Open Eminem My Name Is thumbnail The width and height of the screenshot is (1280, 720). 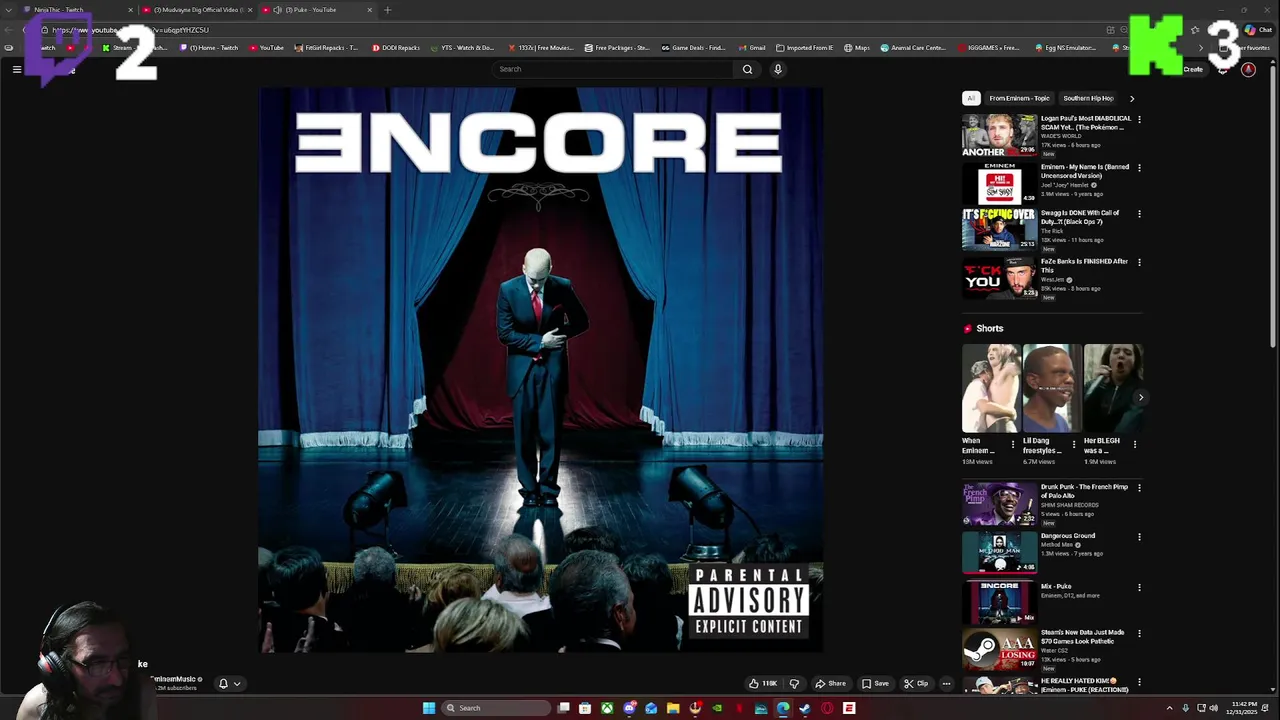click(999, 183)
